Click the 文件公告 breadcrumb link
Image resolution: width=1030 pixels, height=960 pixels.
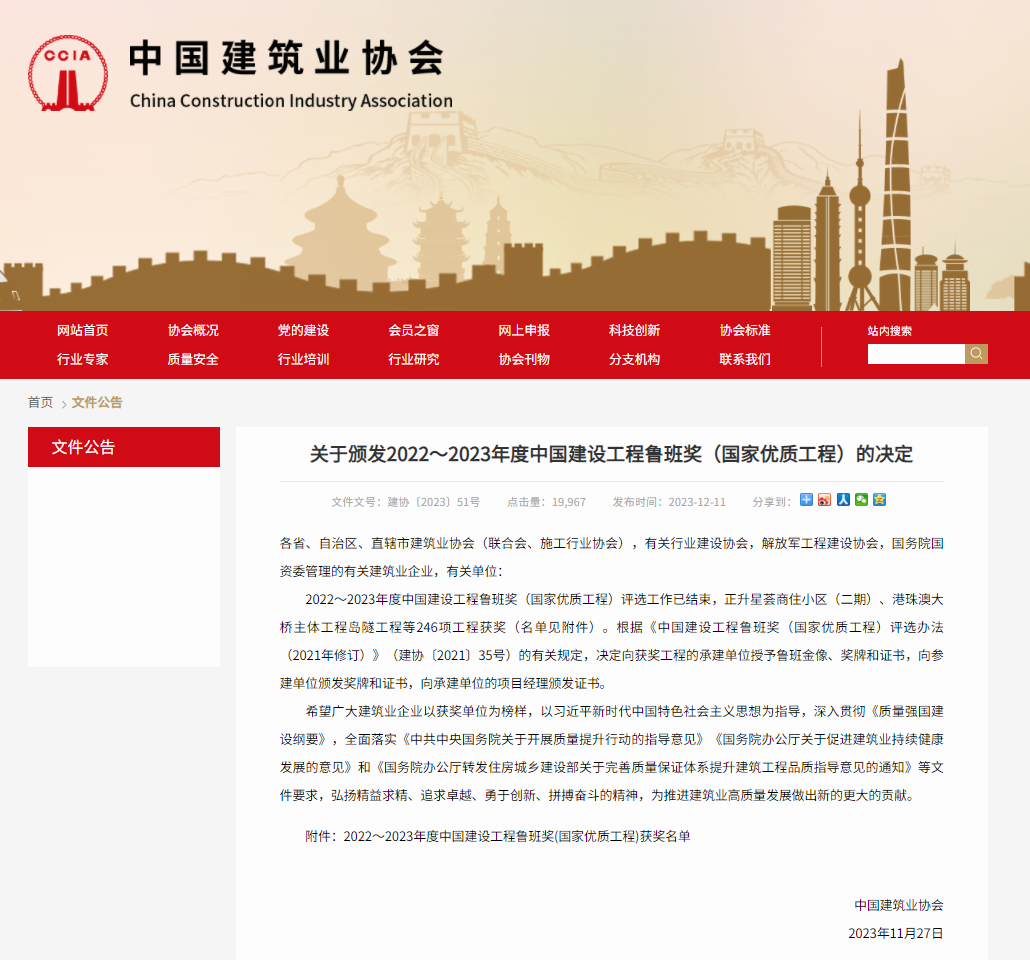coord(96,402)
